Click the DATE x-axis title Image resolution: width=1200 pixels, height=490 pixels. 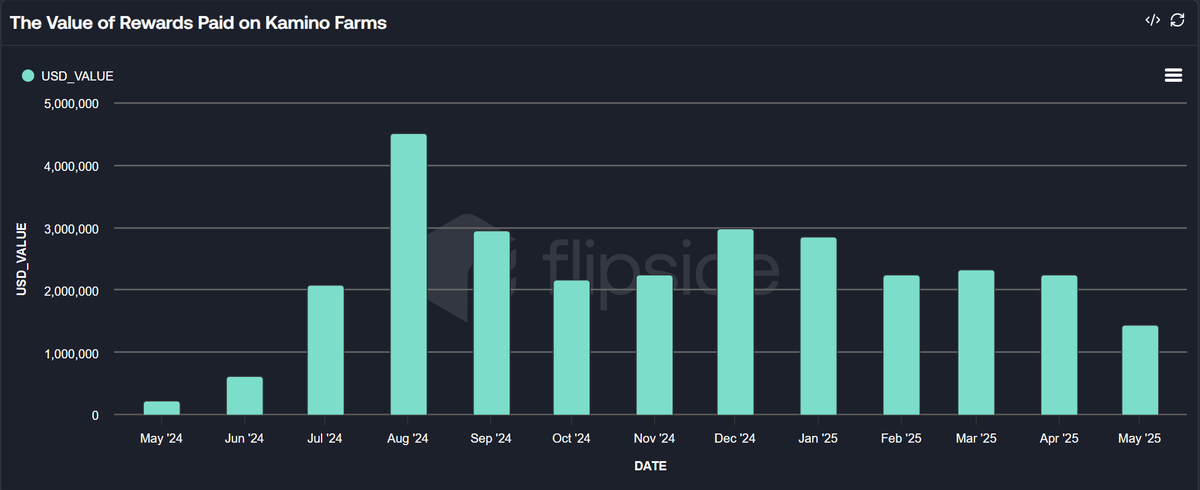pyautogui.click(x=650, y=466)
